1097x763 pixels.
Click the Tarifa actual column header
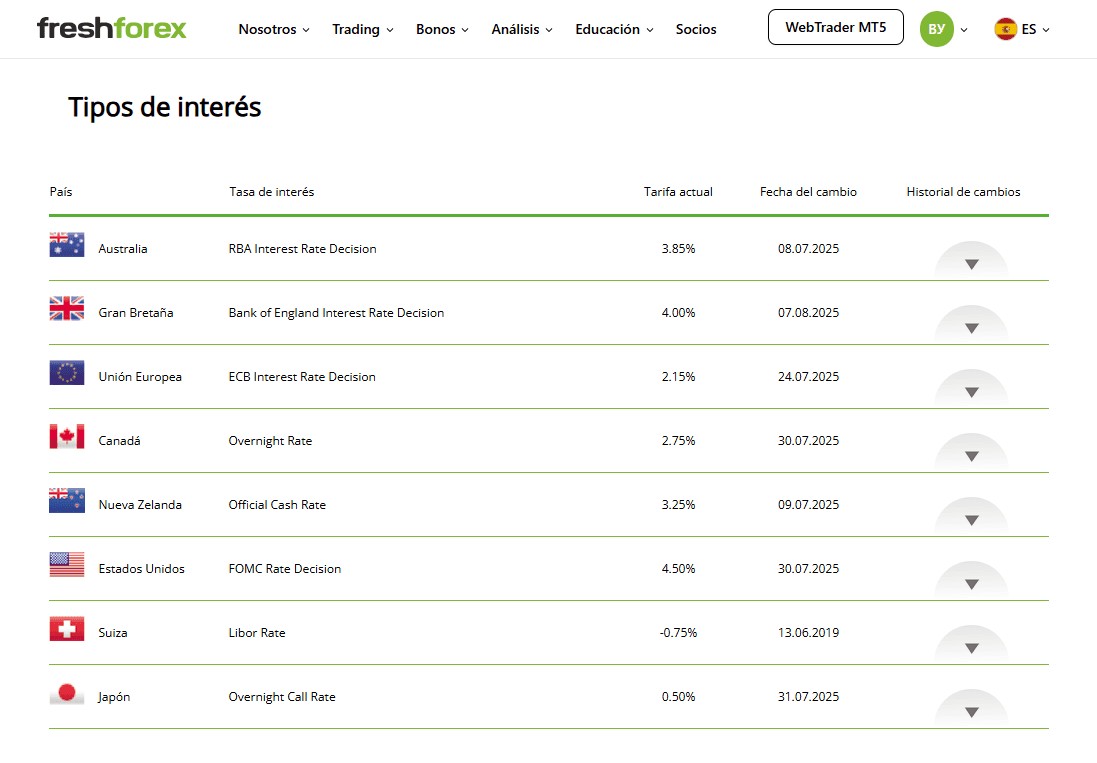click(x=678, y=192)
